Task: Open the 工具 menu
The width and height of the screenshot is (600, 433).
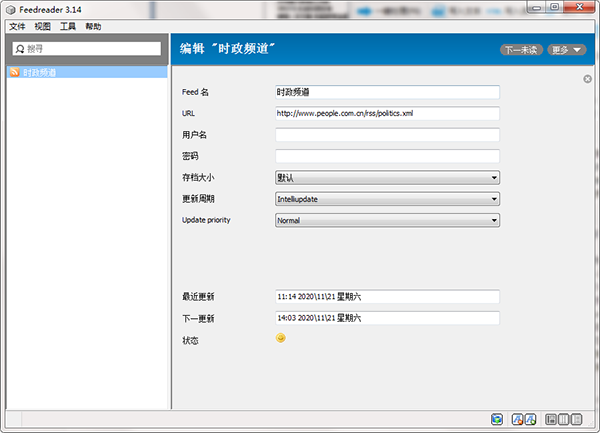Action: (x=68, y=27)
